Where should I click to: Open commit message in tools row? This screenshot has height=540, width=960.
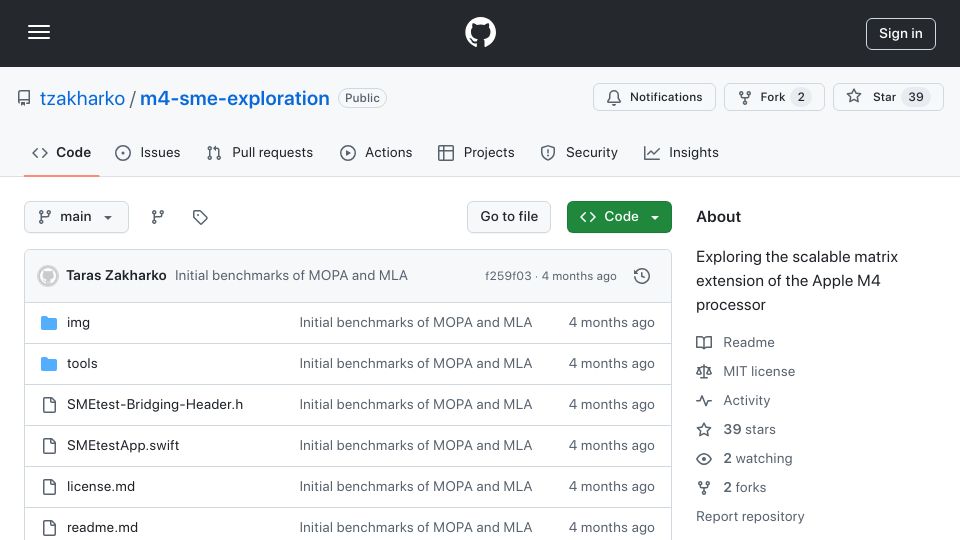[416, 364]
